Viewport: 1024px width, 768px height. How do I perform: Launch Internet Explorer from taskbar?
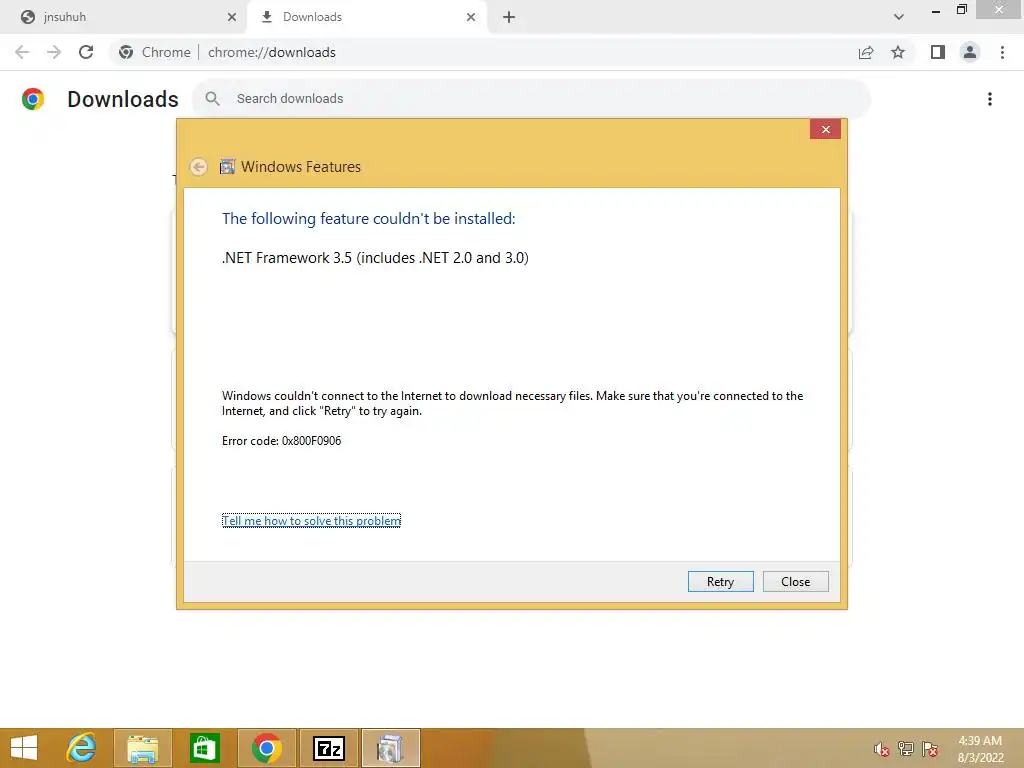coord(81,748)
